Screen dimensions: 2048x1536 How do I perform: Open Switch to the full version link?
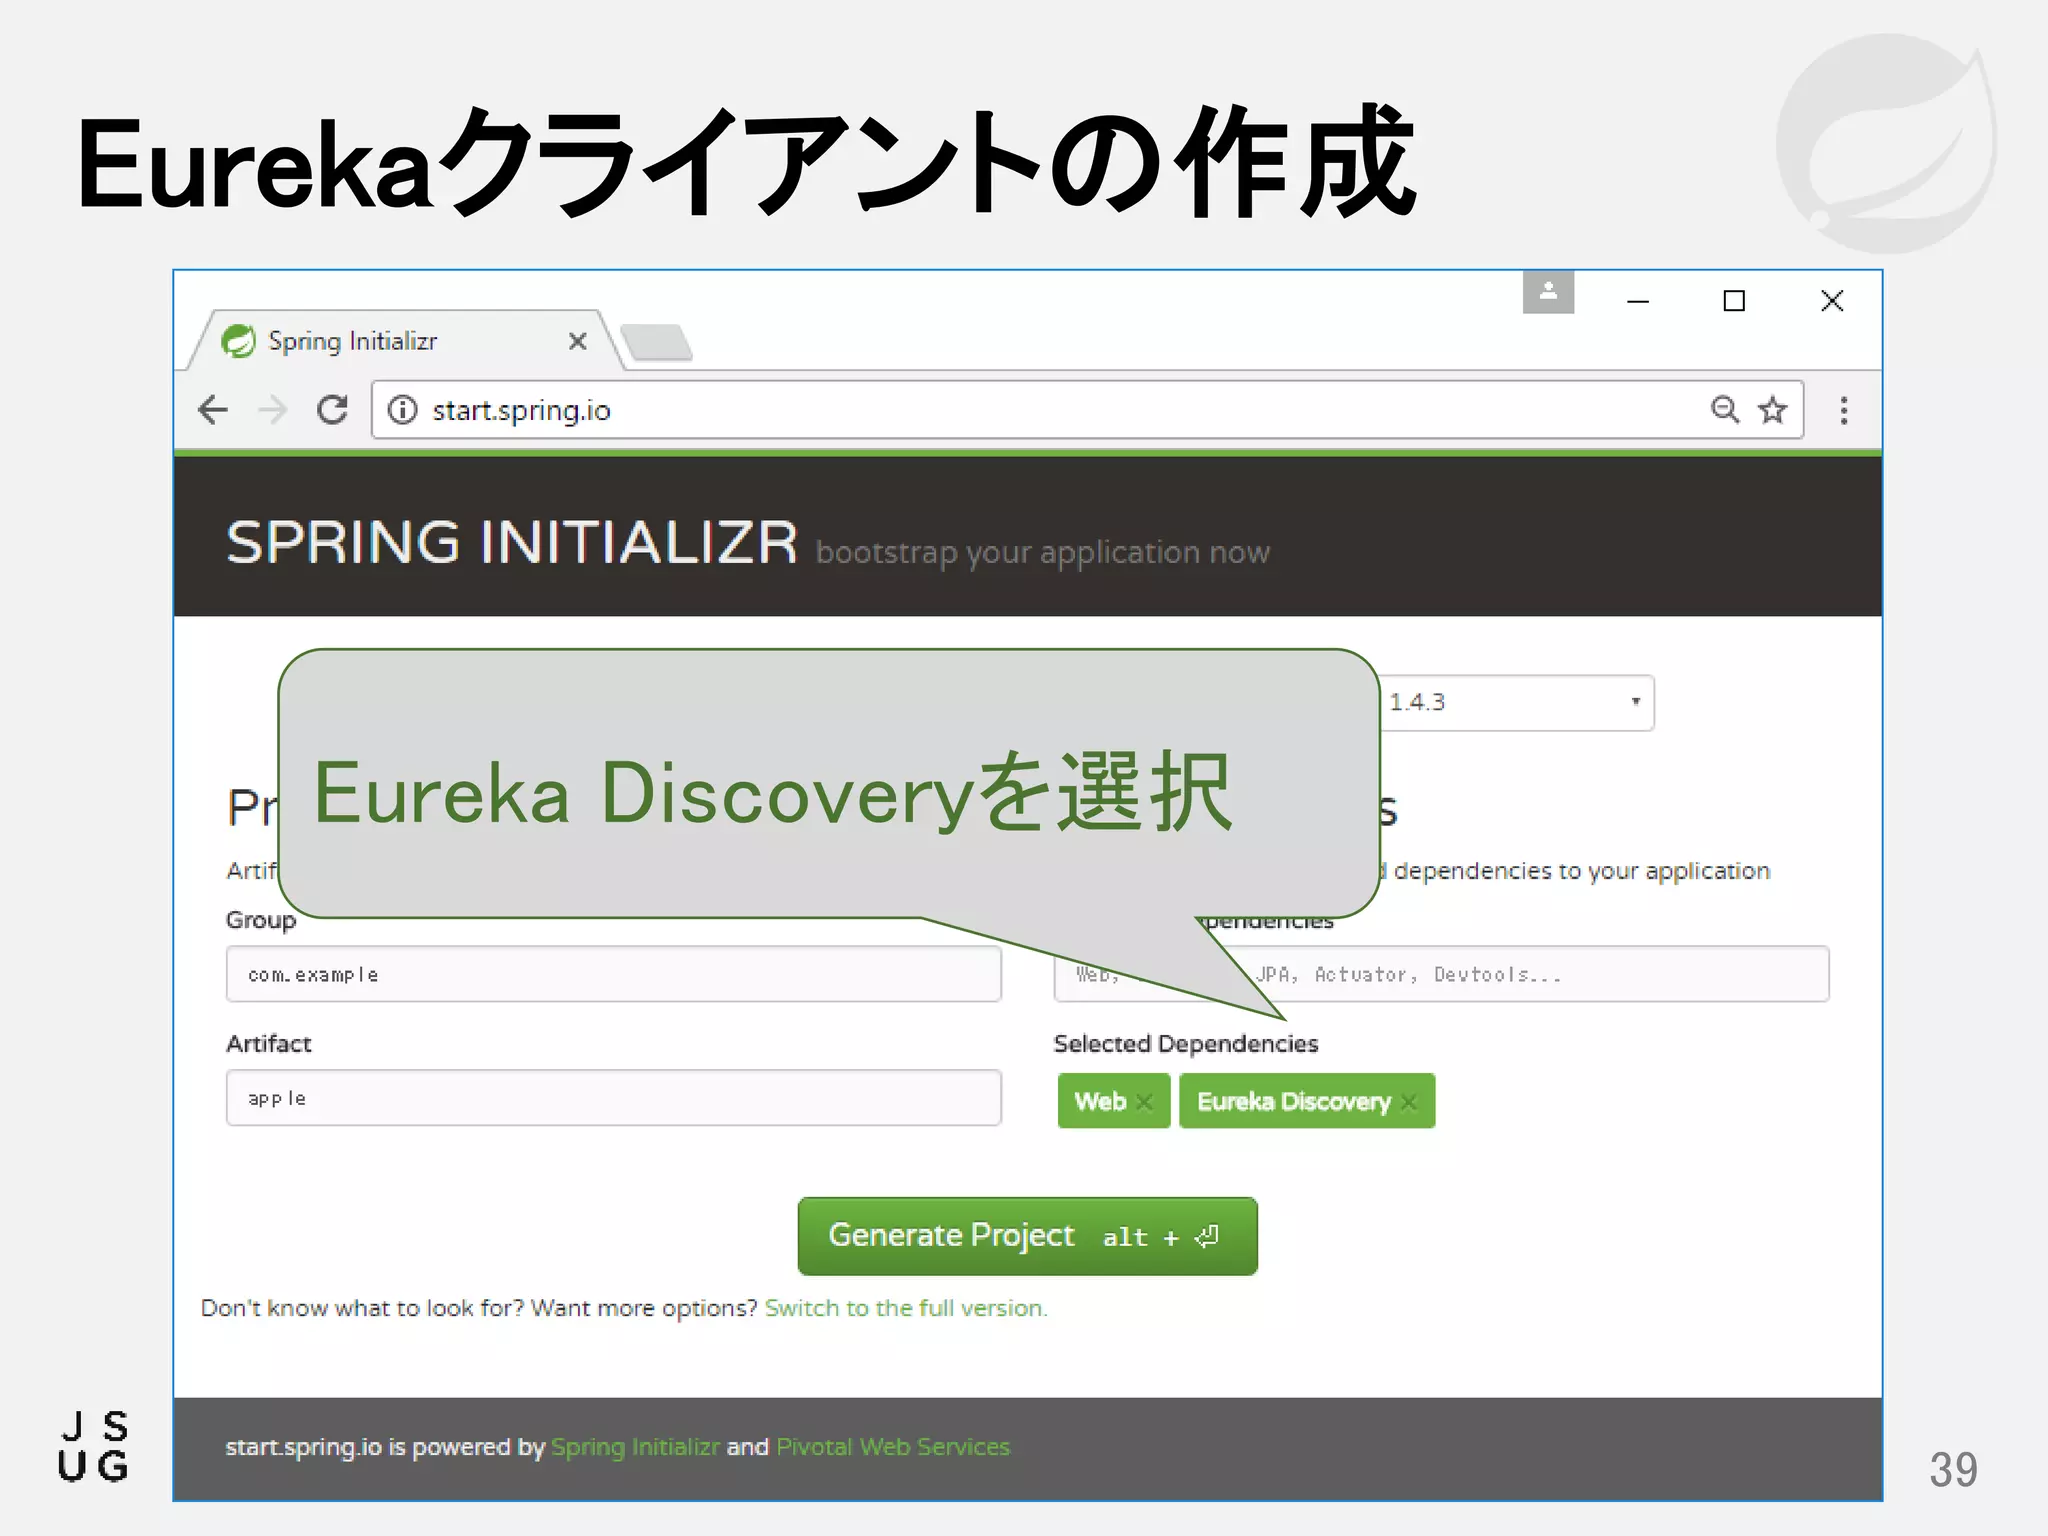coord(906,1308)
